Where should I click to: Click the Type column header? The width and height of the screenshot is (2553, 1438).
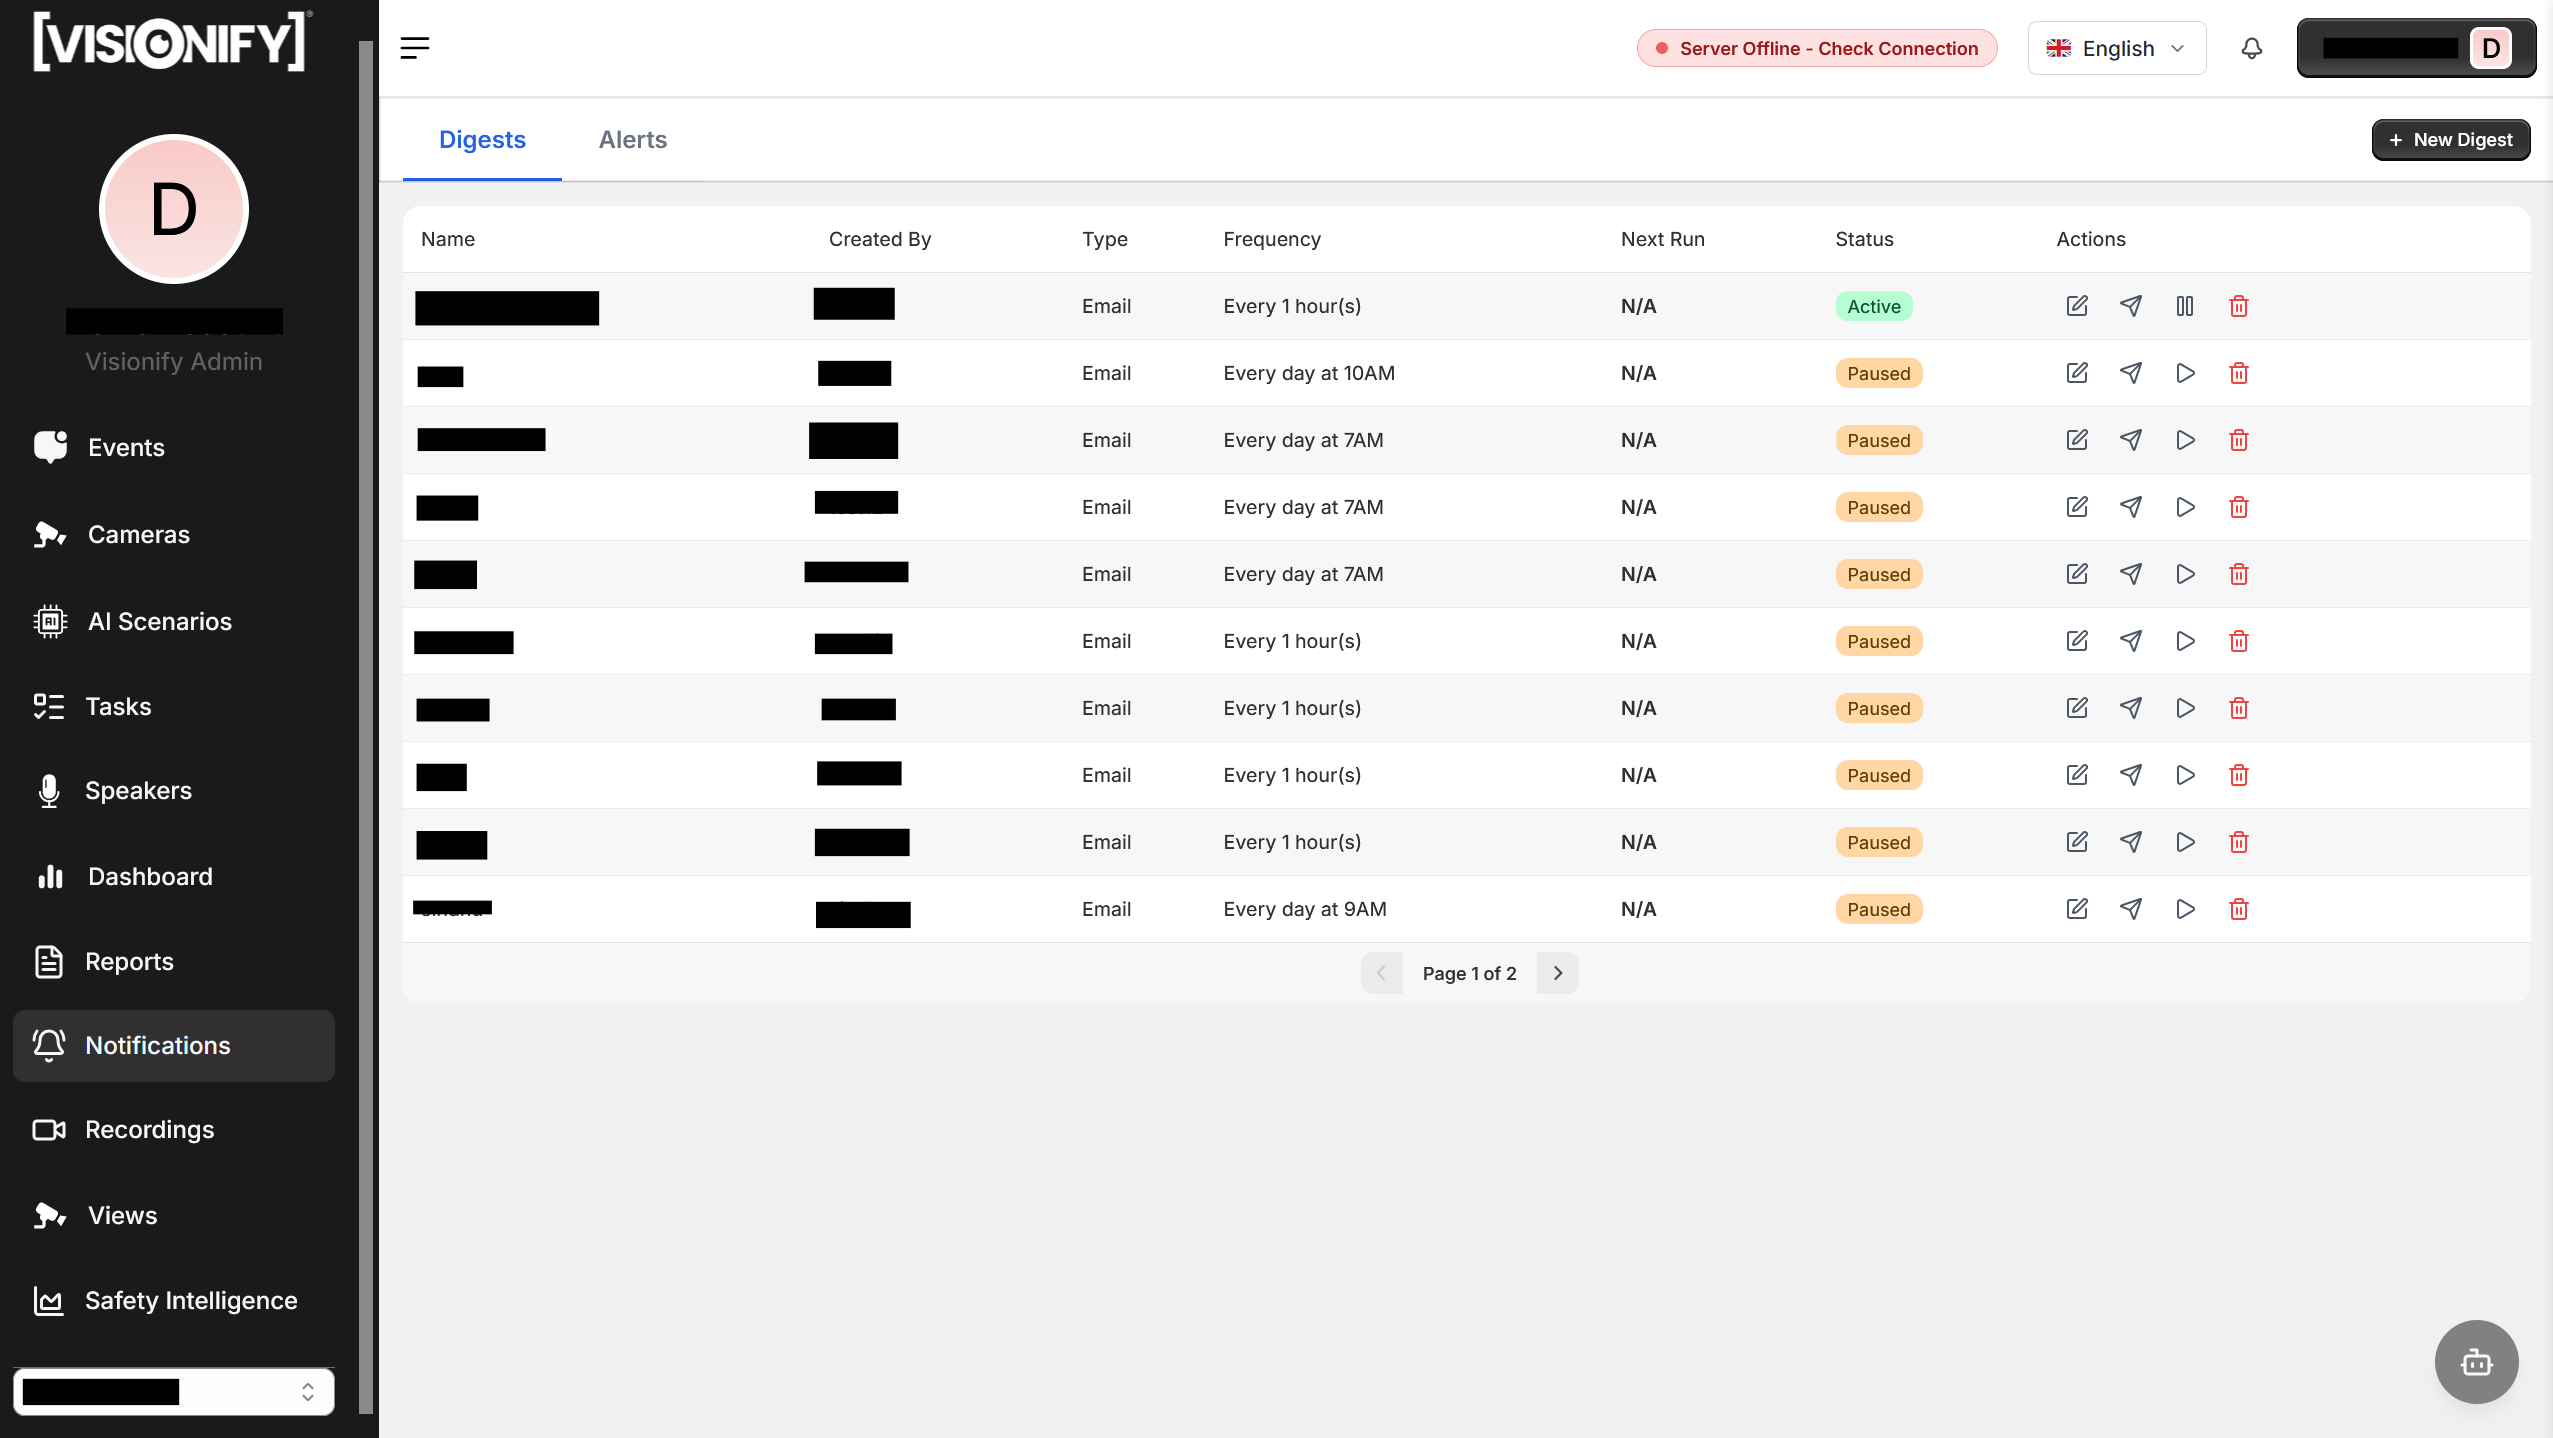[1105, 239]
